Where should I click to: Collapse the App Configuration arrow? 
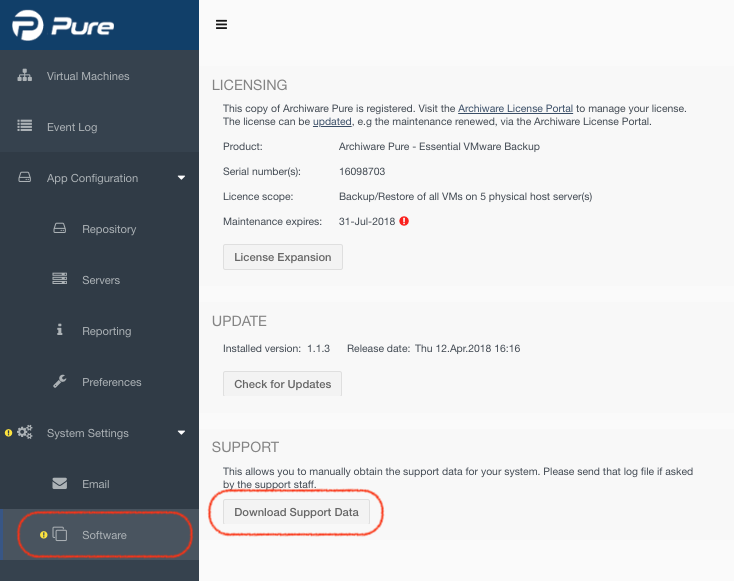pyautogui.click(x=182, y=178)
